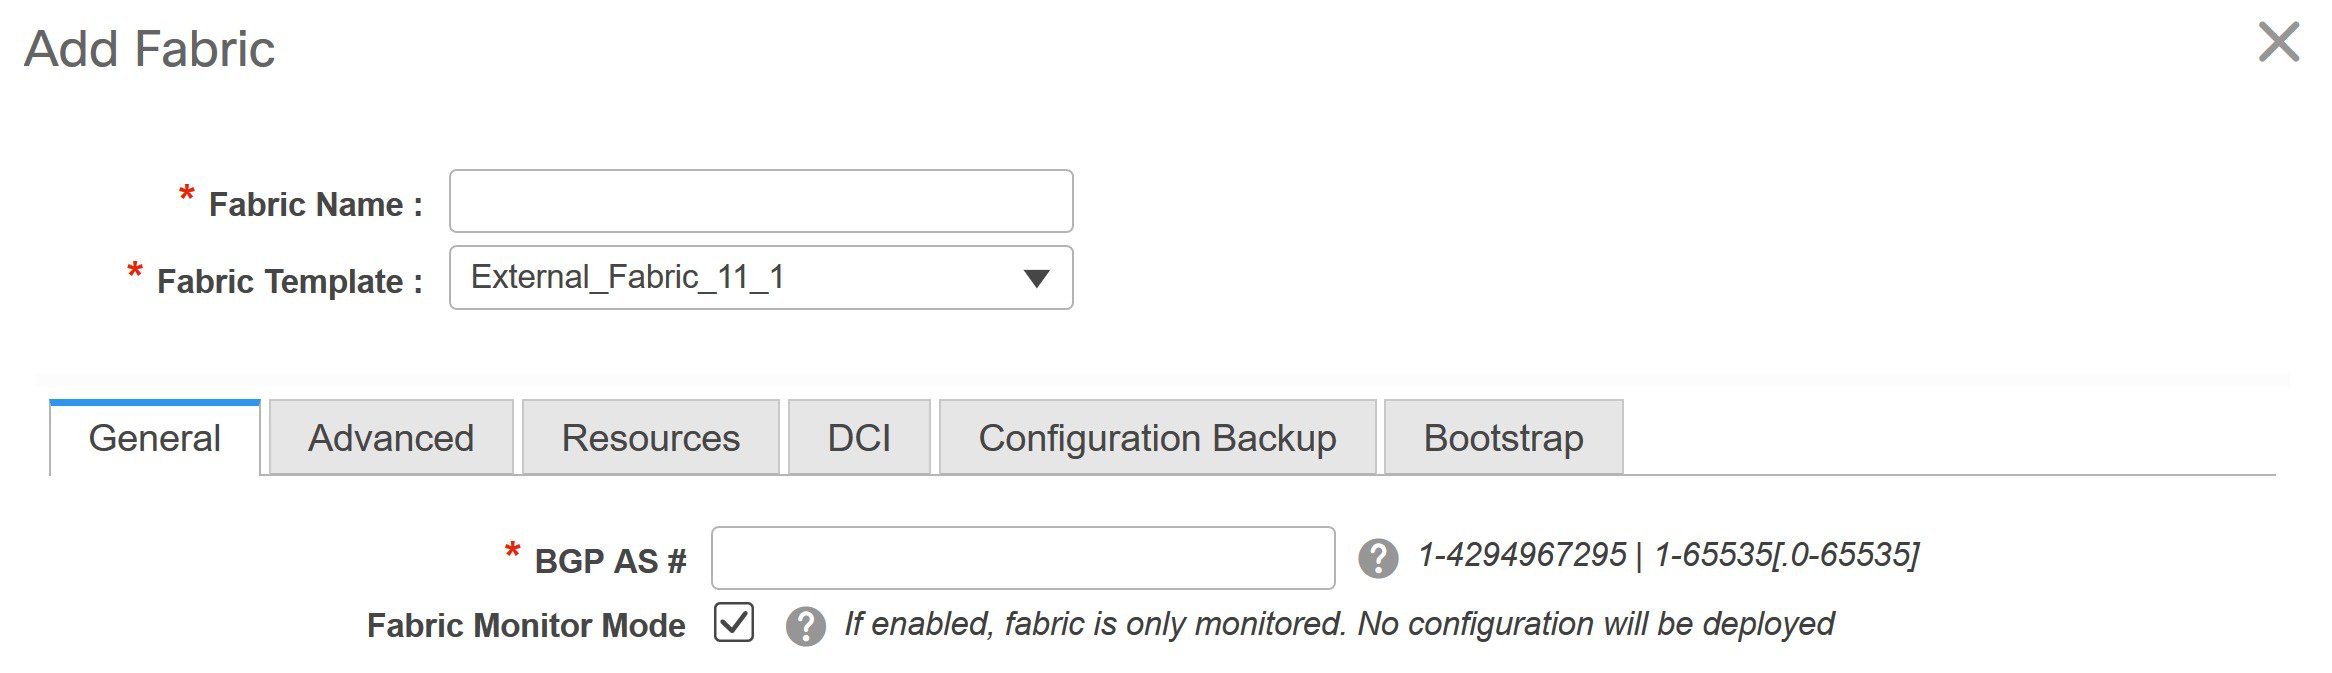
Task: Click the BGP AS # label
Action: [x=610, y=562]
